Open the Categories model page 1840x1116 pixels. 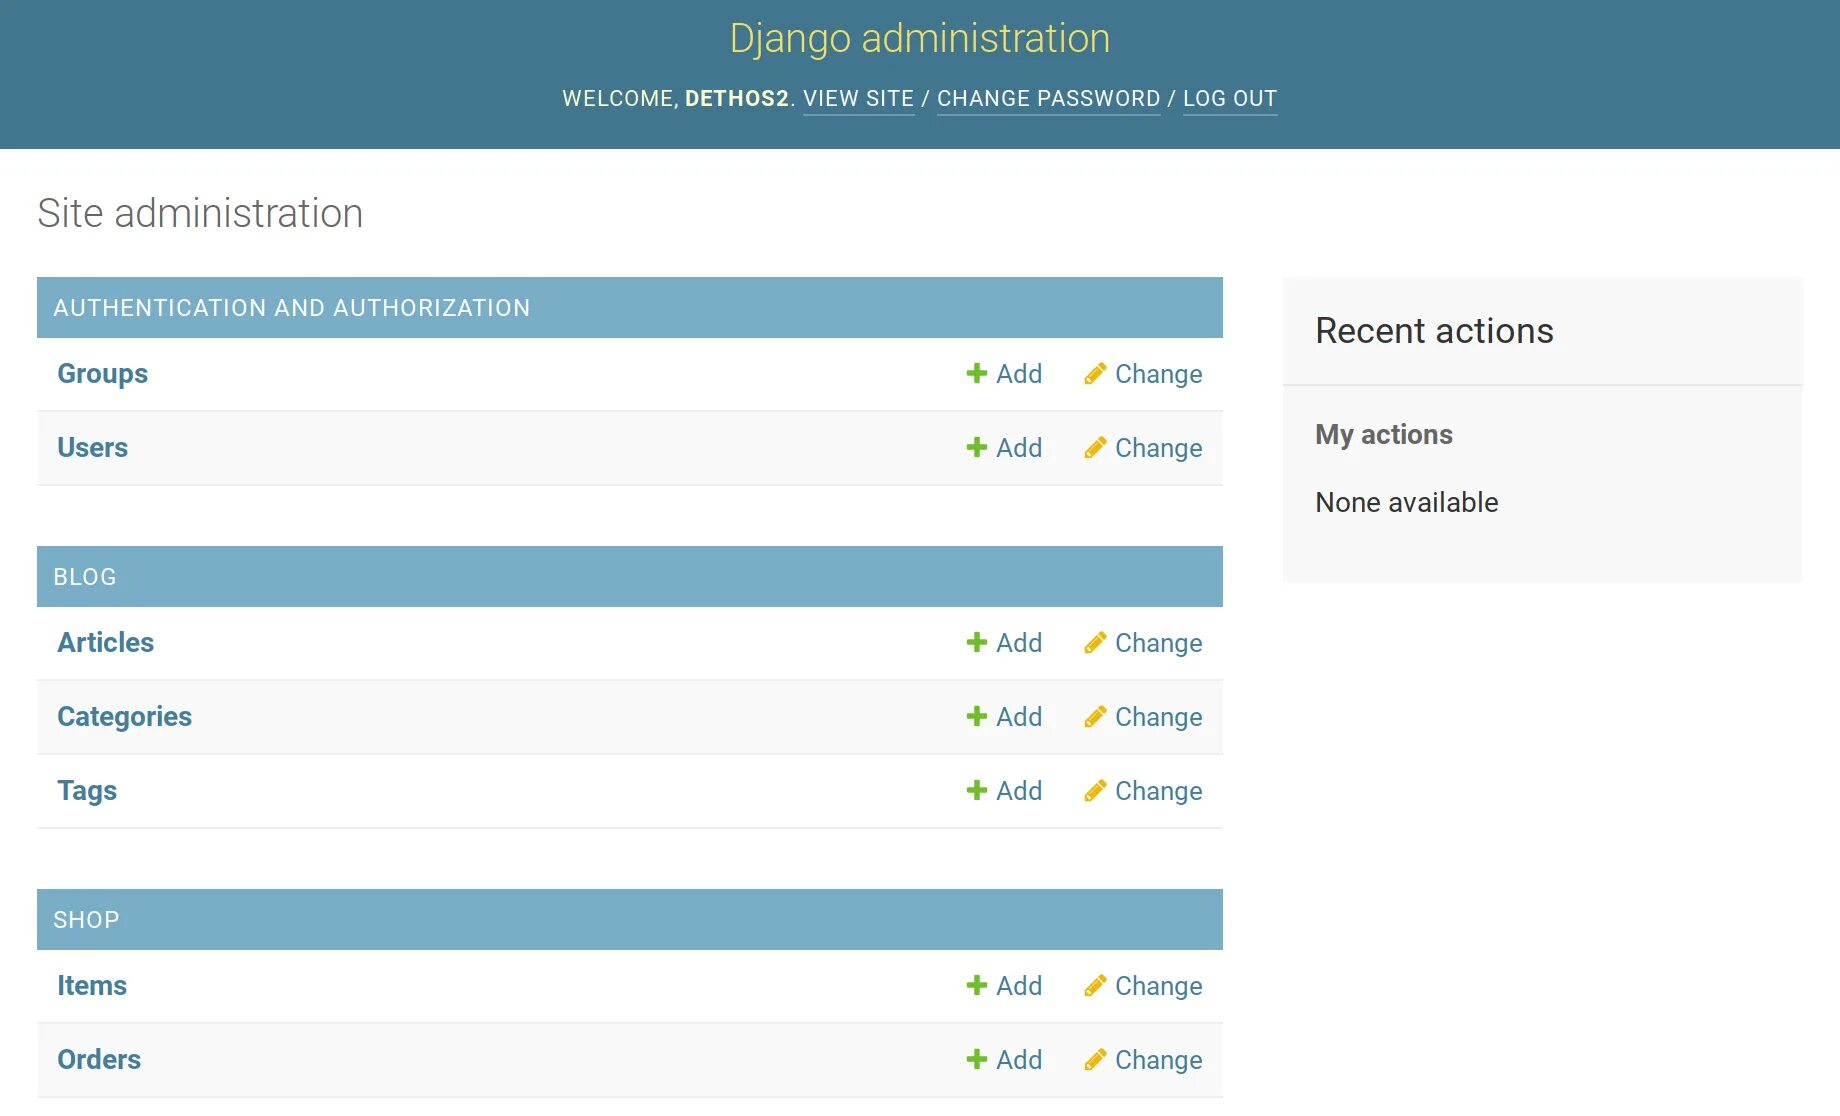point(124,716)
